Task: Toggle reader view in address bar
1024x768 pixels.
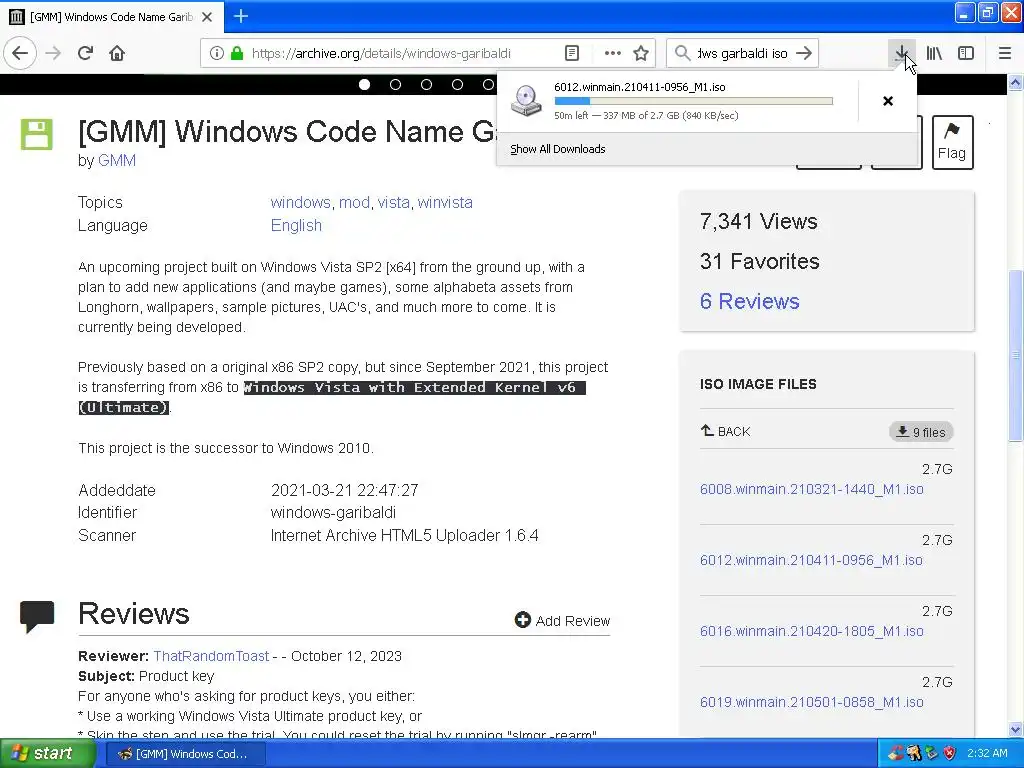Action: coord(571,53)
